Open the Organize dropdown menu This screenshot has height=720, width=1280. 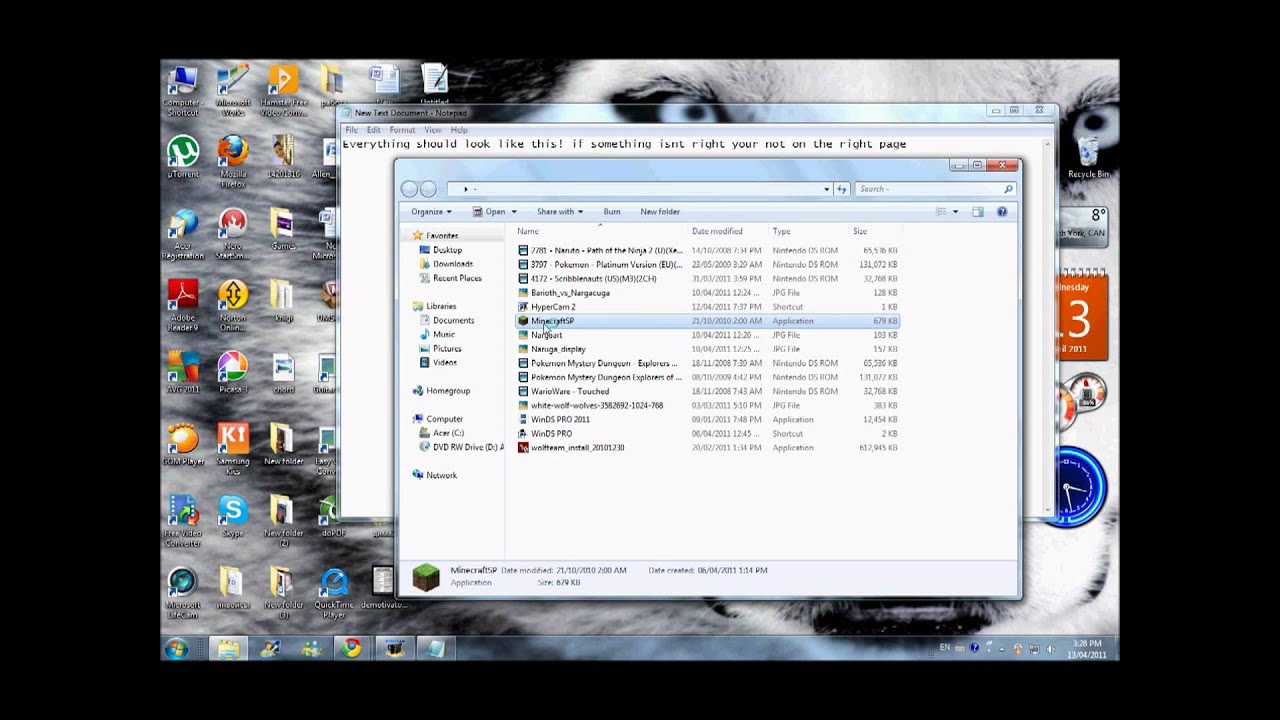431,212
